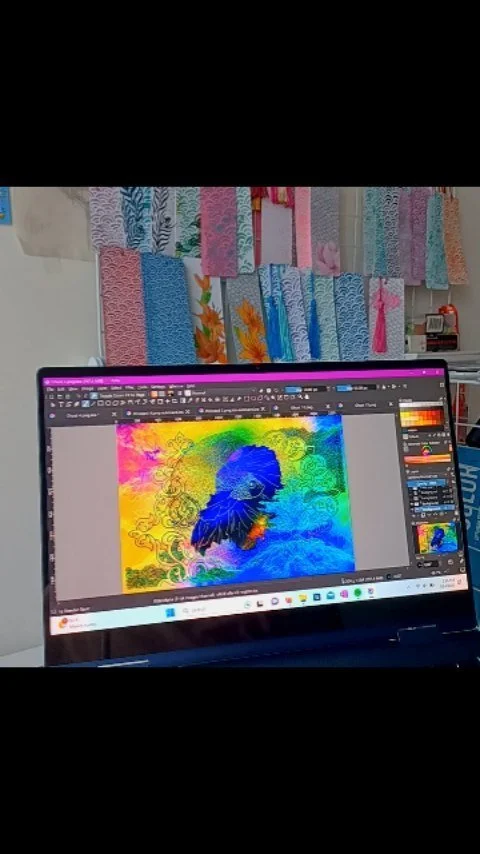Open the Windows Start menu
This screenshot has width=480, height=854.
(169, 612)
